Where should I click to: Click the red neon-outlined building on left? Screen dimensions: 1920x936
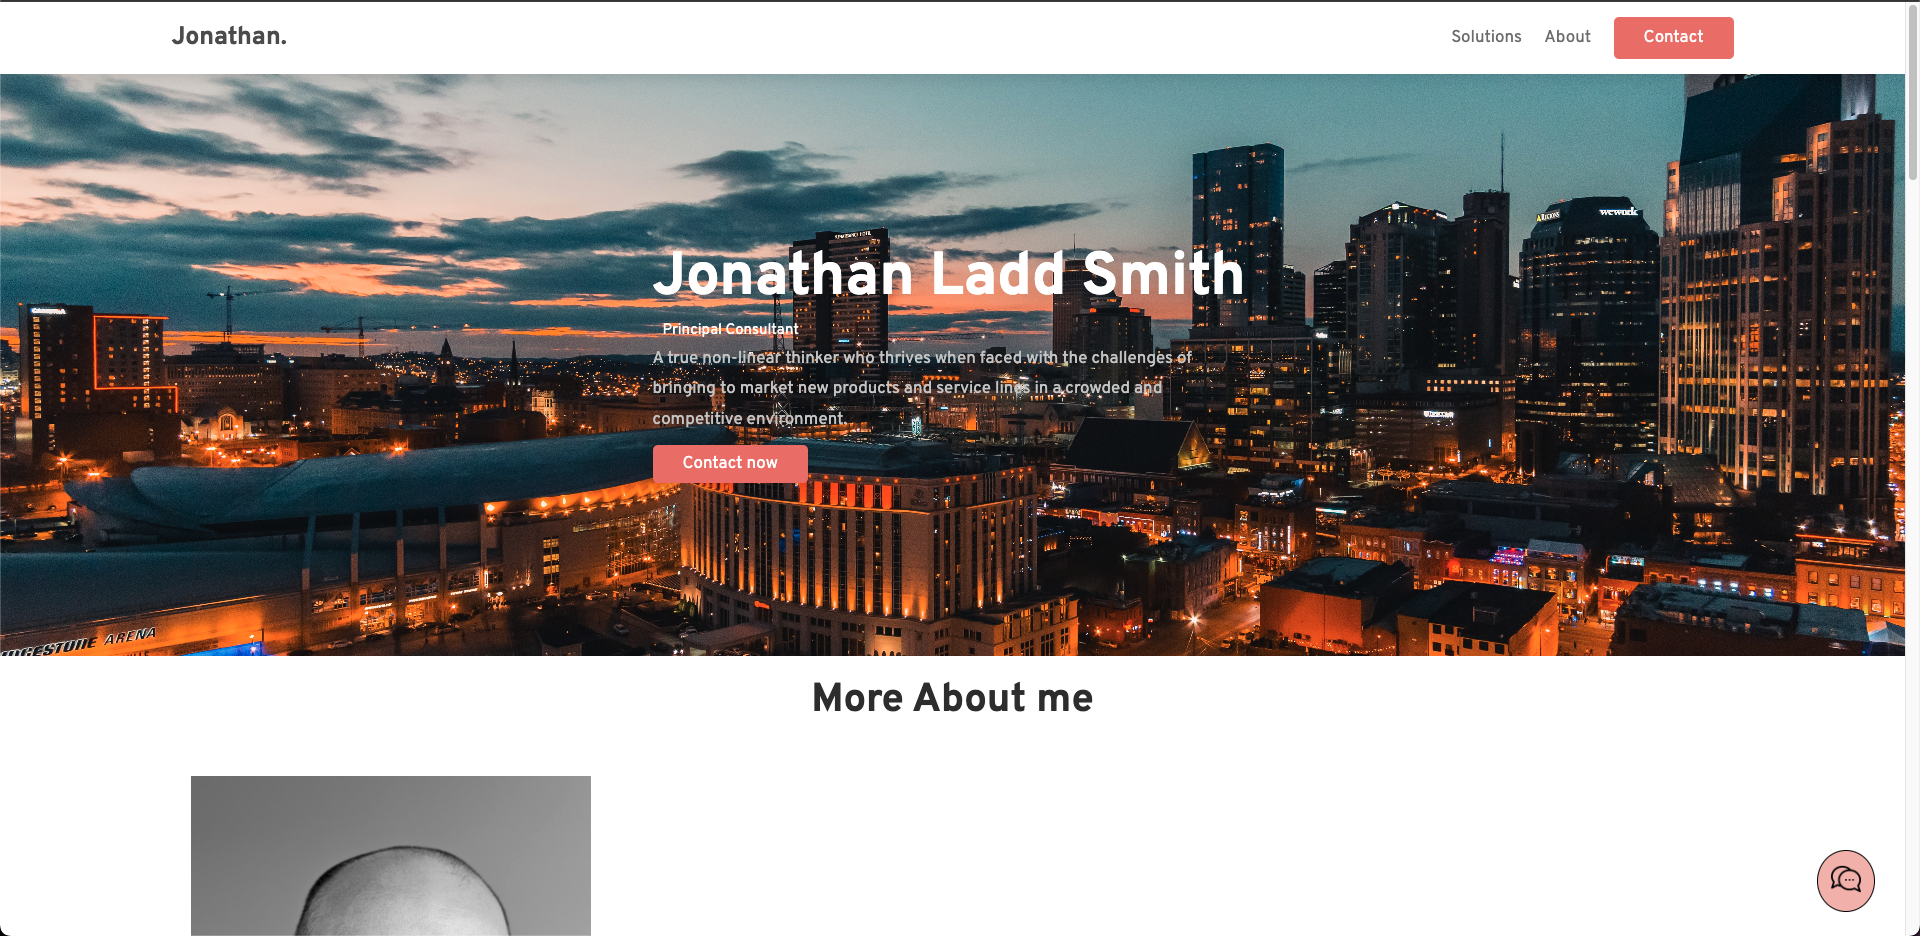(x=130, y=362)
